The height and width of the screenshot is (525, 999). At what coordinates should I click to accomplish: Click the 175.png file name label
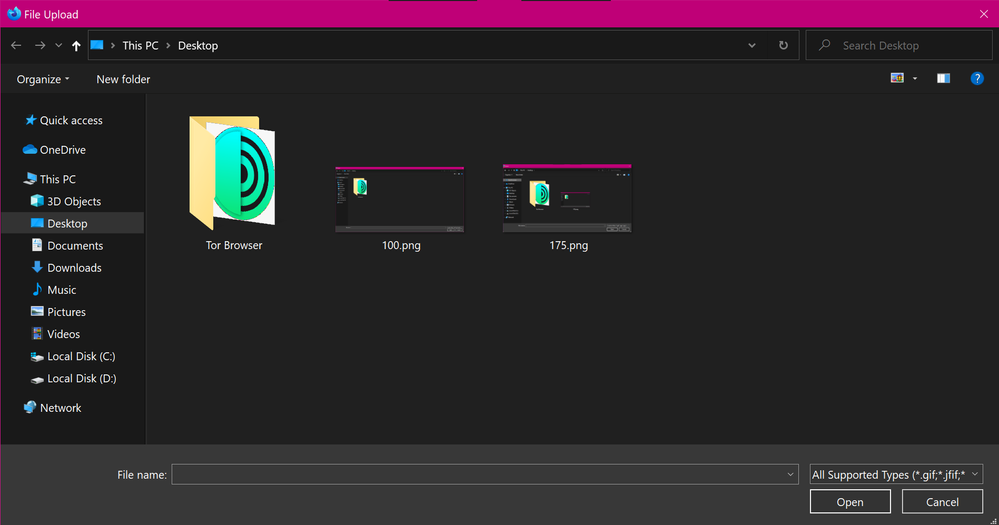569,245
